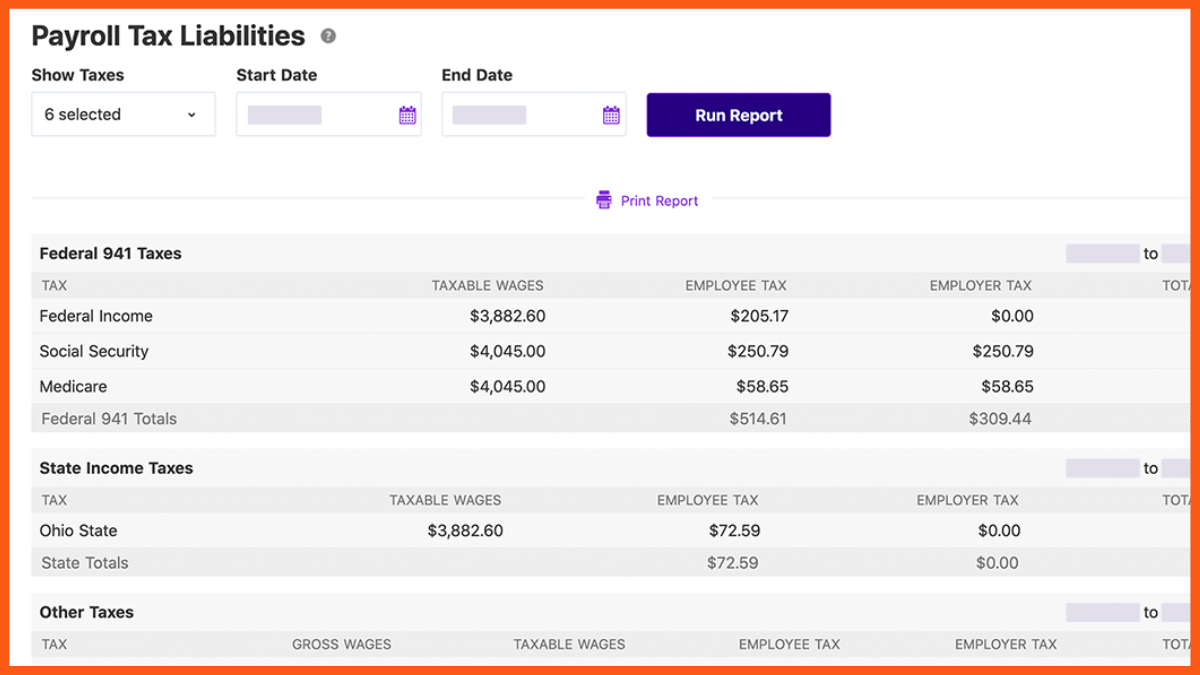
Task: Click the State Totals row
Action: click(x=85, y=563)
